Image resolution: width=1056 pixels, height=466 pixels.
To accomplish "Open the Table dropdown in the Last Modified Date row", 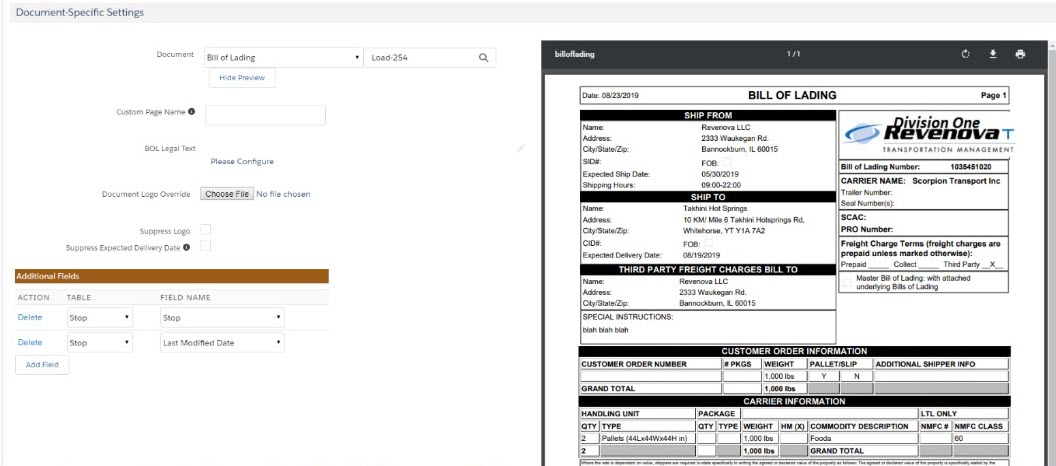I will (x=100, y=343).
